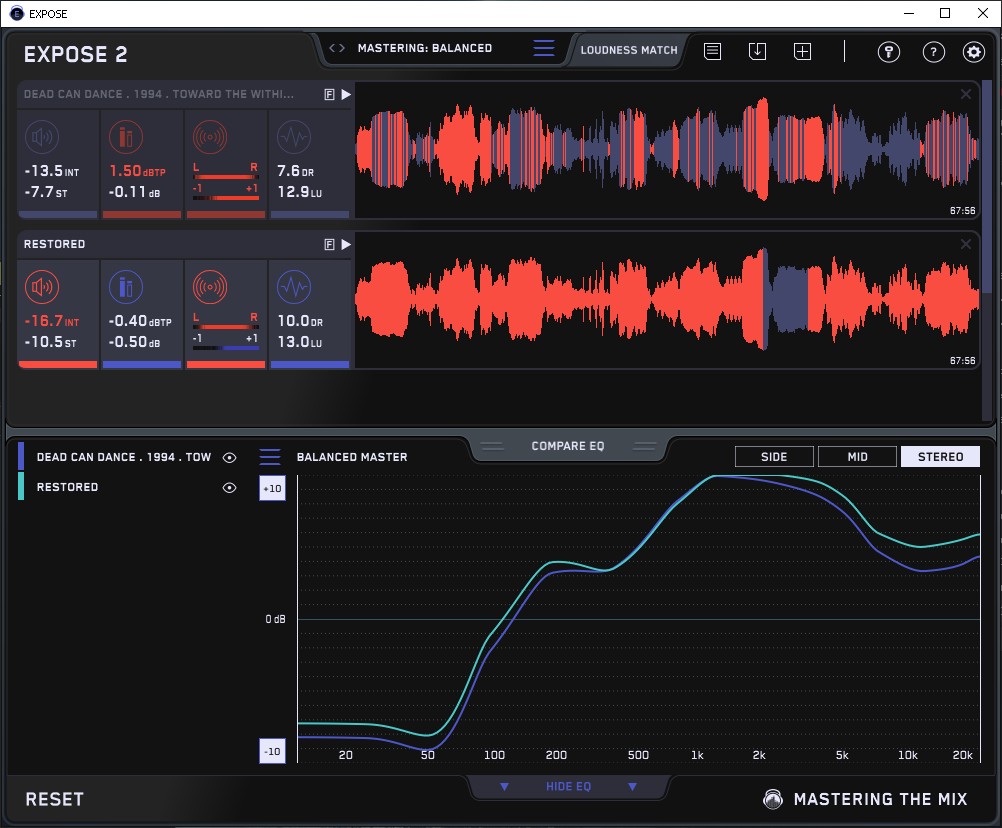Screen dimensions: 1002x828
Task: Open the license key icon
Action: coord(888,52)
